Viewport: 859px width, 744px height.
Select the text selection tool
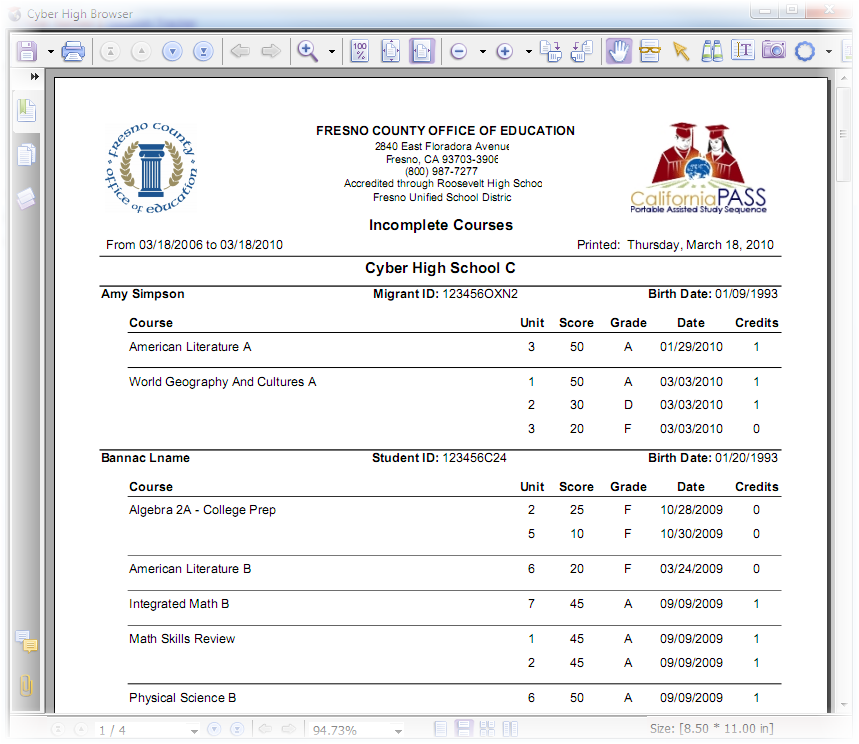click(x=742, y=50)
